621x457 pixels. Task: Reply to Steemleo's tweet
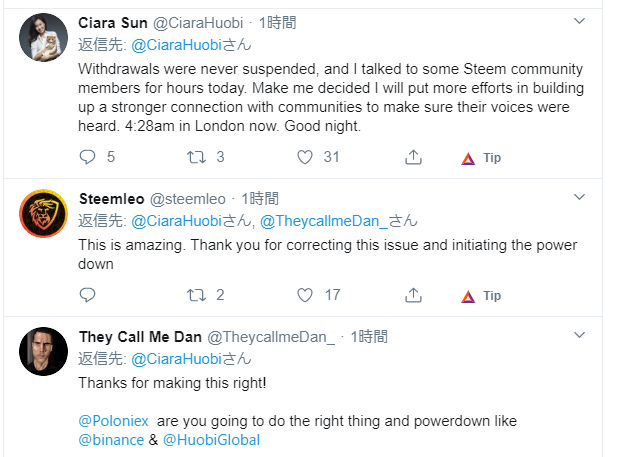coord(88,295)
